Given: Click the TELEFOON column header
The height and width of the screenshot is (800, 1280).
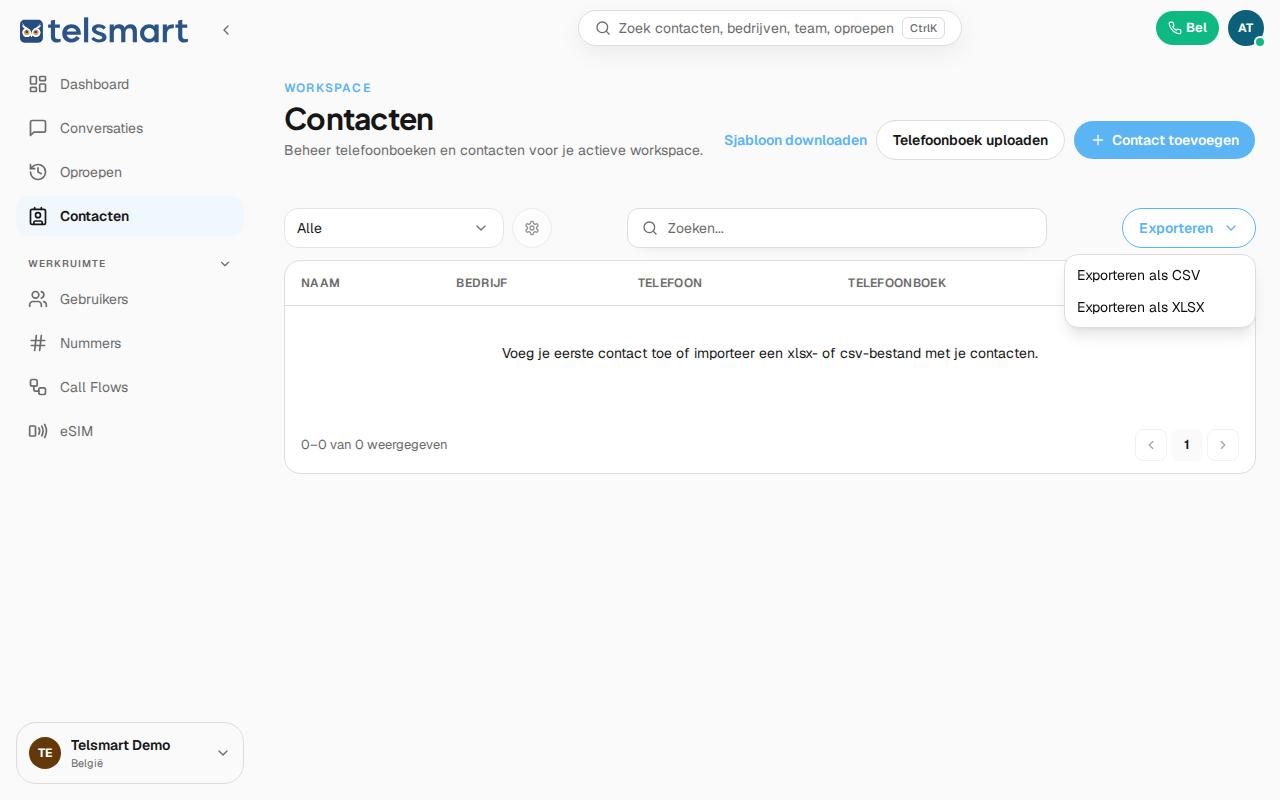Looking at the screenshot, I should 670,283.
